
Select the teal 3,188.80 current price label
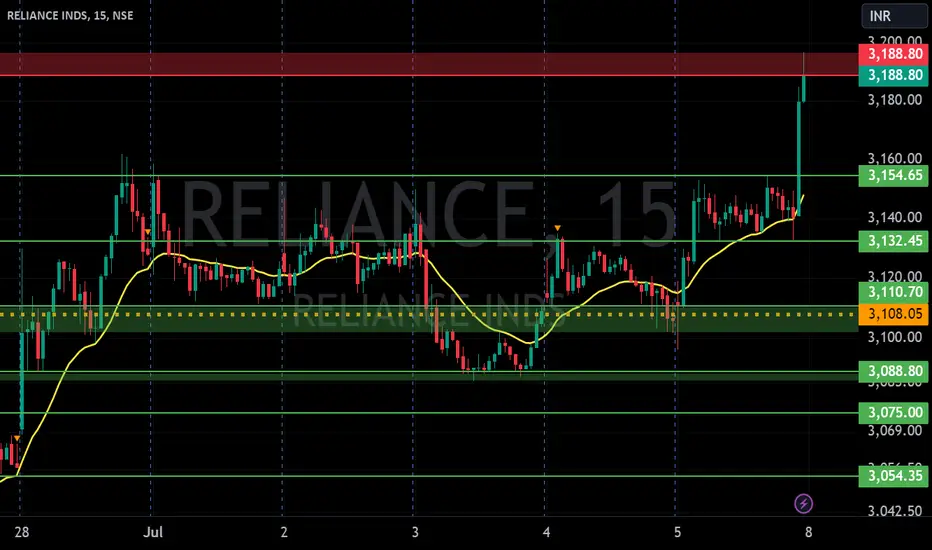[x=893, y=76]
